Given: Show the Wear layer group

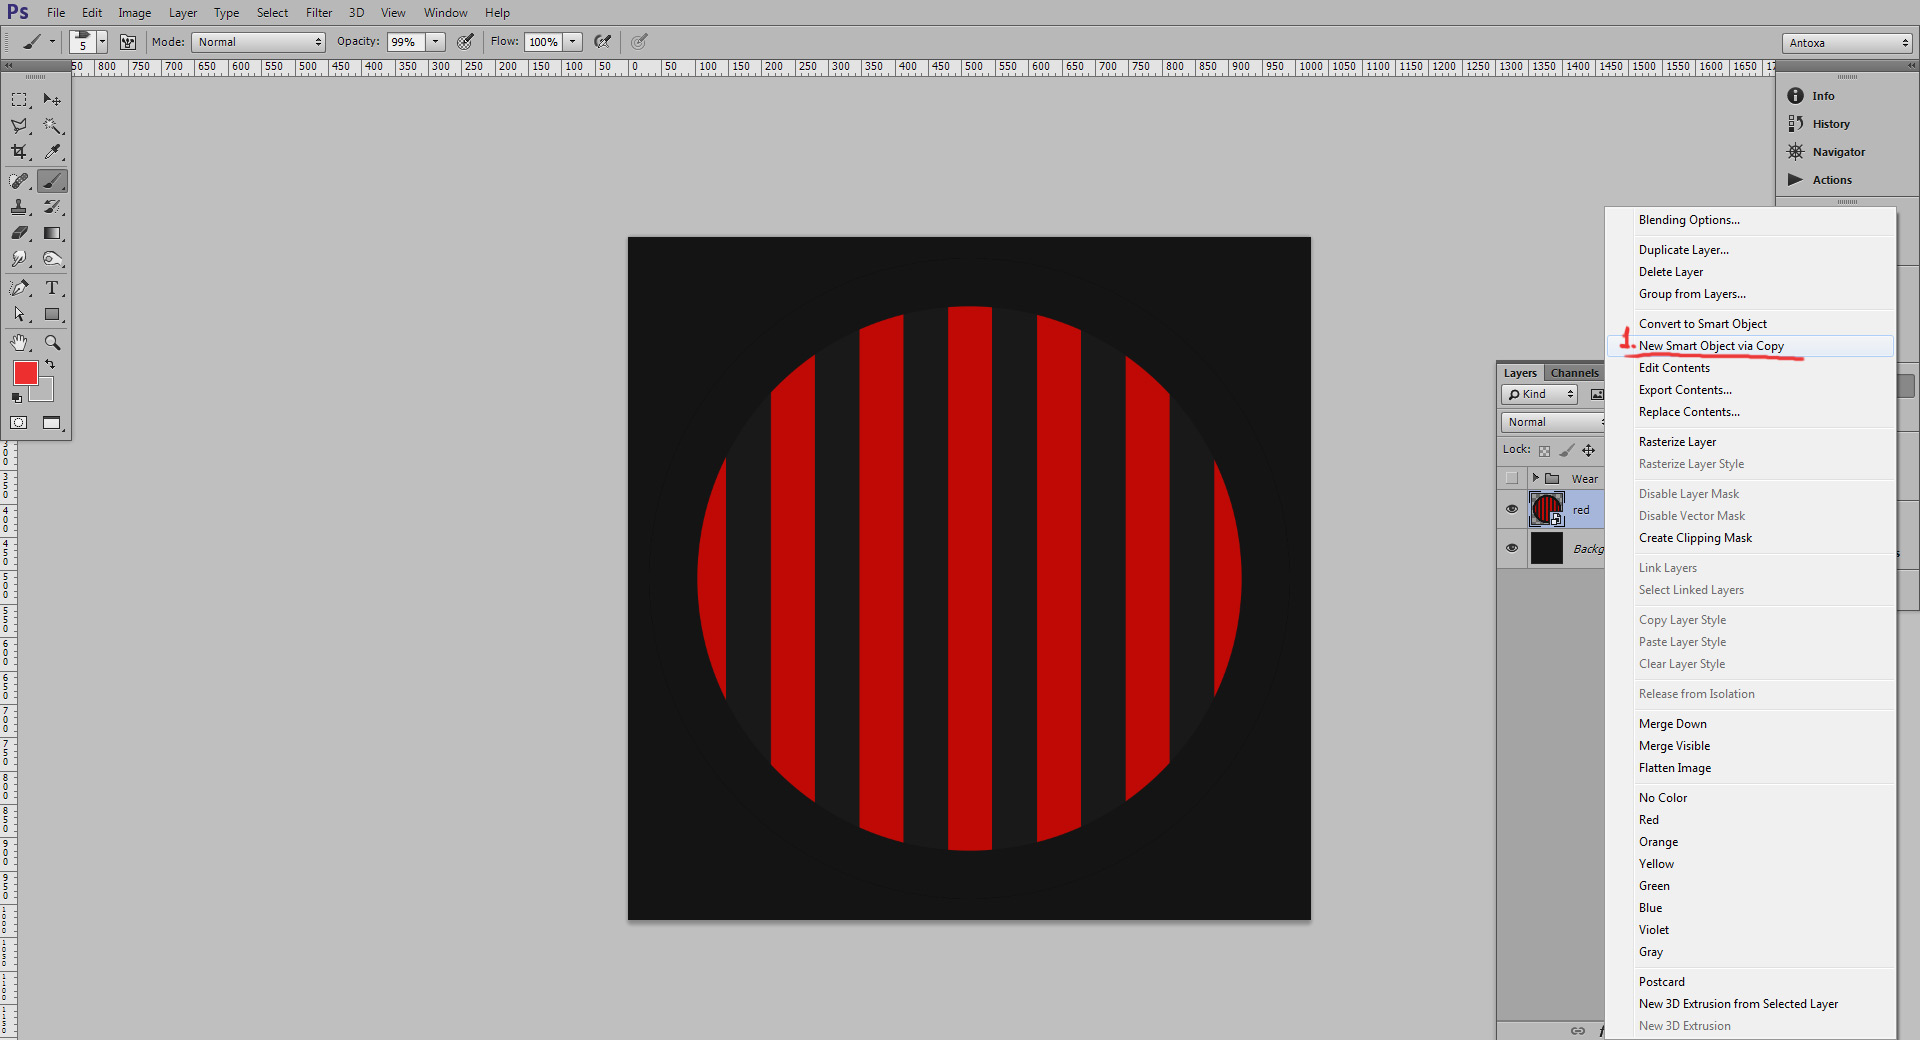Looking at the screenshot, I should coord(1512,478).
